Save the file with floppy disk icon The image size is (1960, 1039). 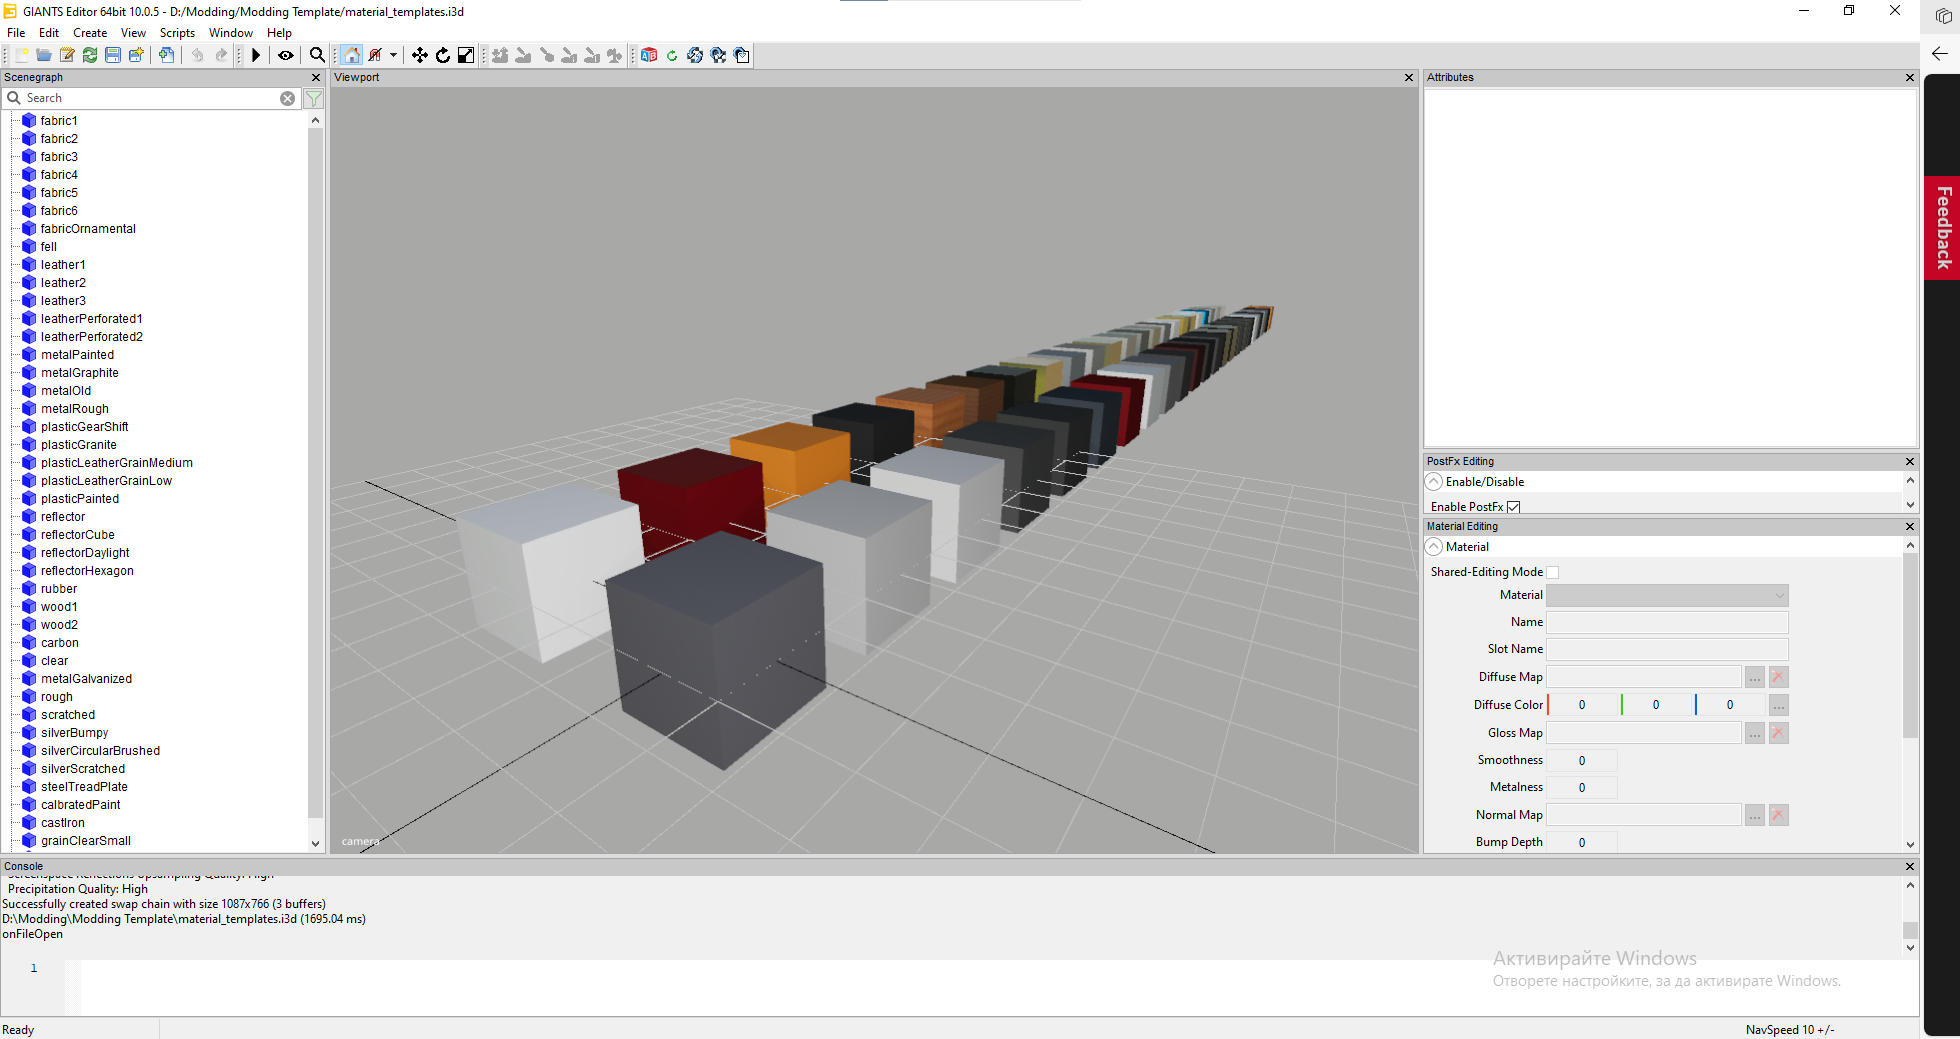(x=113, y=55)
